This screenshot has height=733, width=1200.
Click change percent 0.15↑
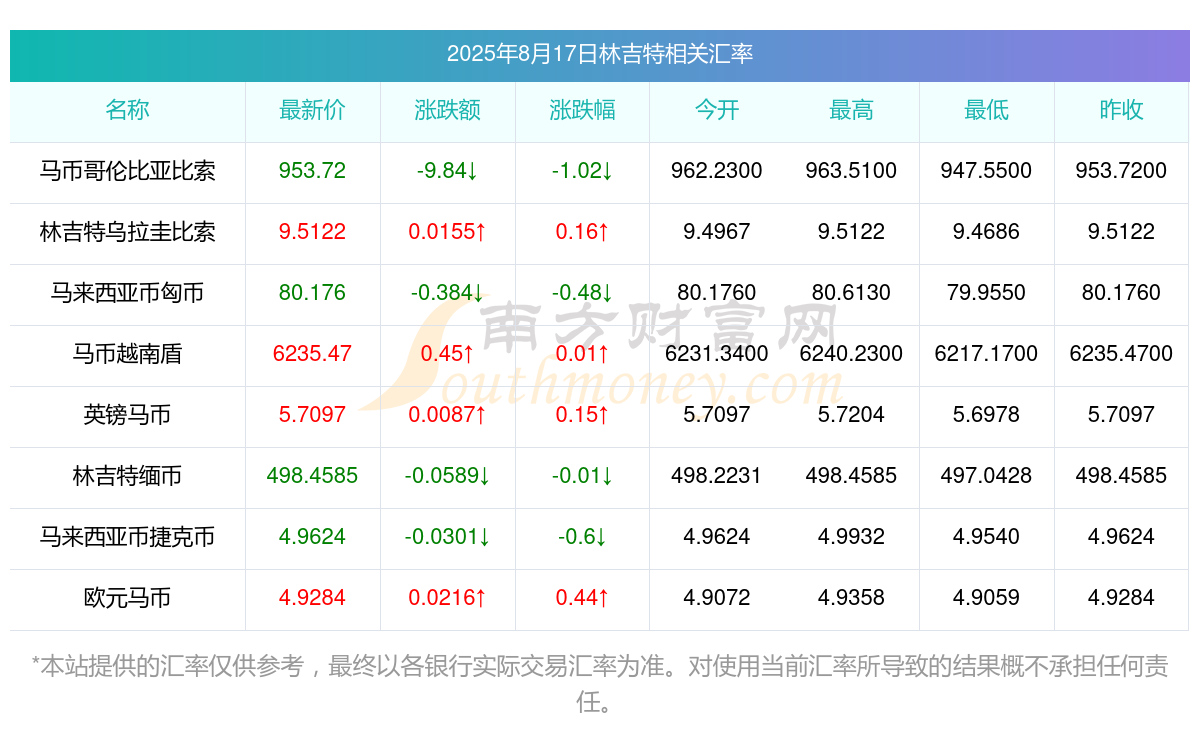[582, 415]
